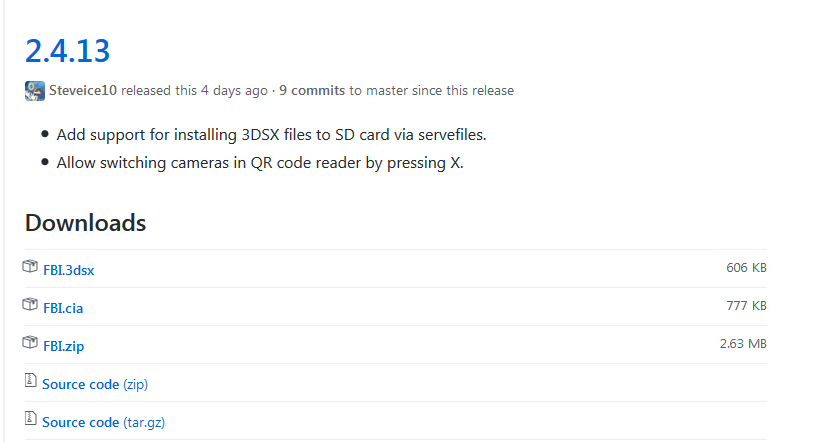
Task: Click the package icon beside FBI.cia
Action: pyautogui.click(x=30, y=304)
